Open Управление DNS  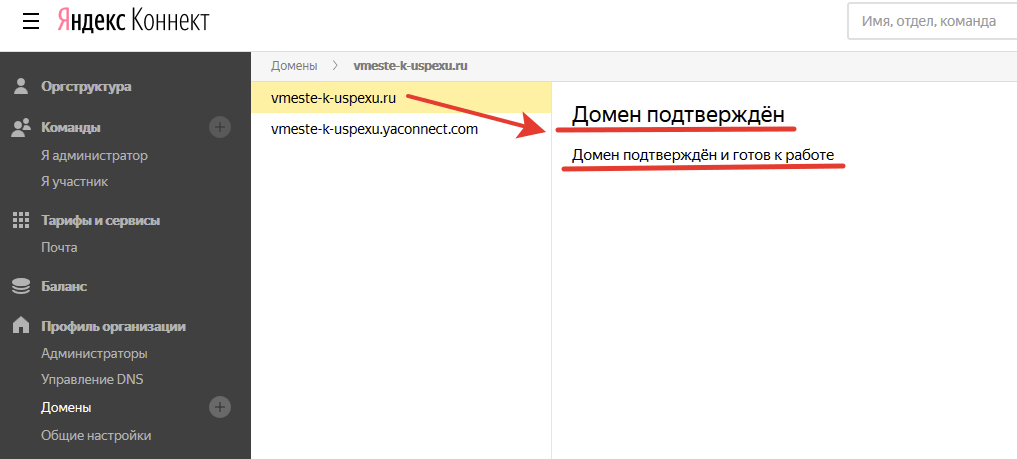tap(92, 380)
